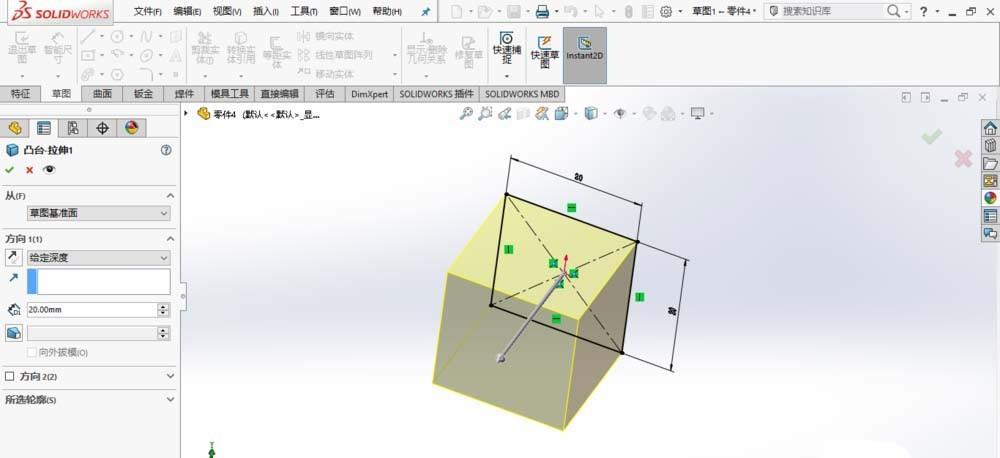Open the 编辑 menu
The image size is (1000, 458).
[x=188, y=11]
